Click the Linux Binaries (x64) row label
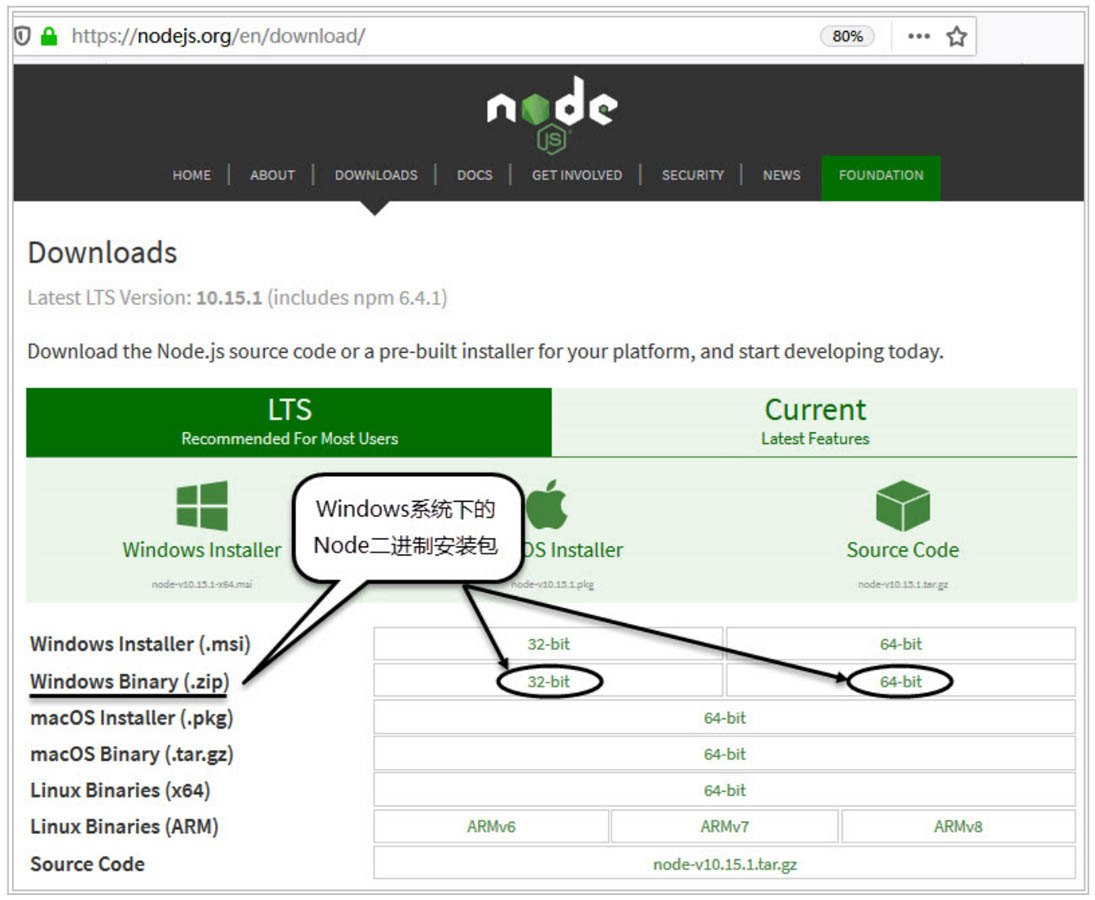The image size is (1095, 900). [x=120, y=790]
